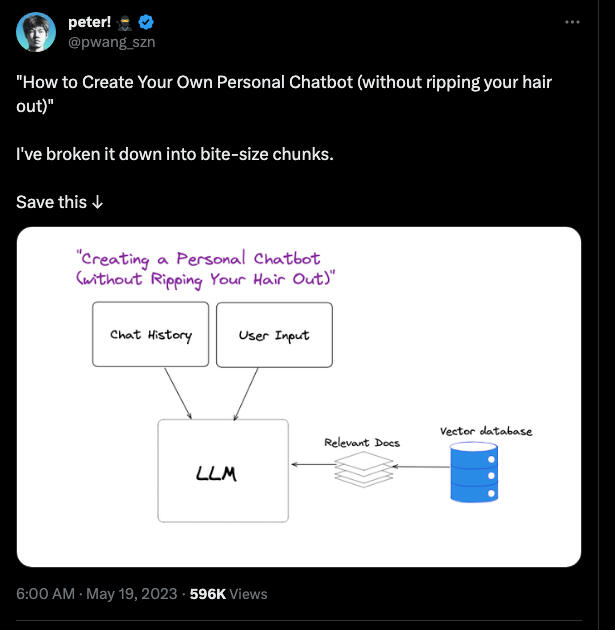Click the LLM box in diagram

(x=223, y=471)
